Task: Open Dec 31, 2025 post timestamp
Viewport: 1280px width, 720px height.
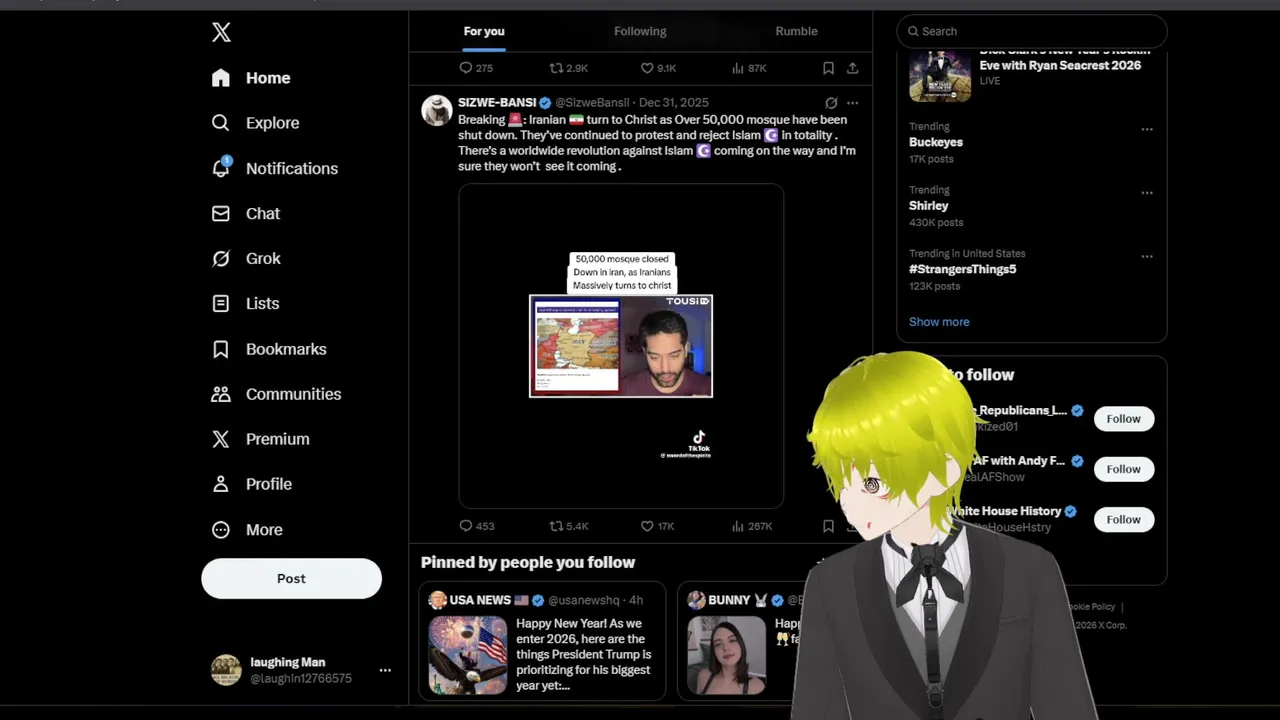Action: point(674,103)
